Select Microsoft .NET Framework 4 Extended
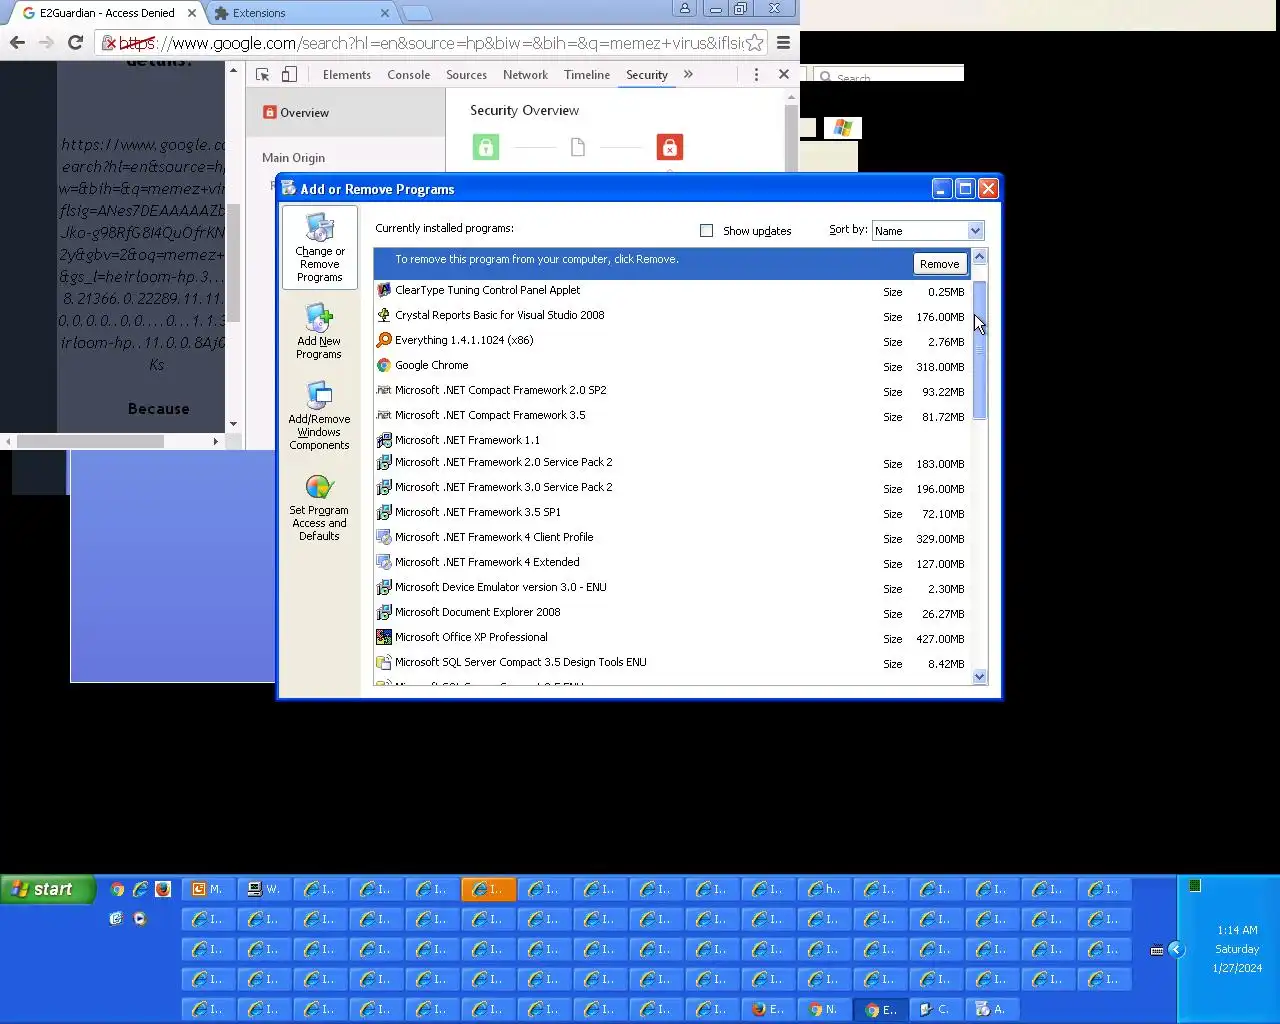 click(671, 562)
